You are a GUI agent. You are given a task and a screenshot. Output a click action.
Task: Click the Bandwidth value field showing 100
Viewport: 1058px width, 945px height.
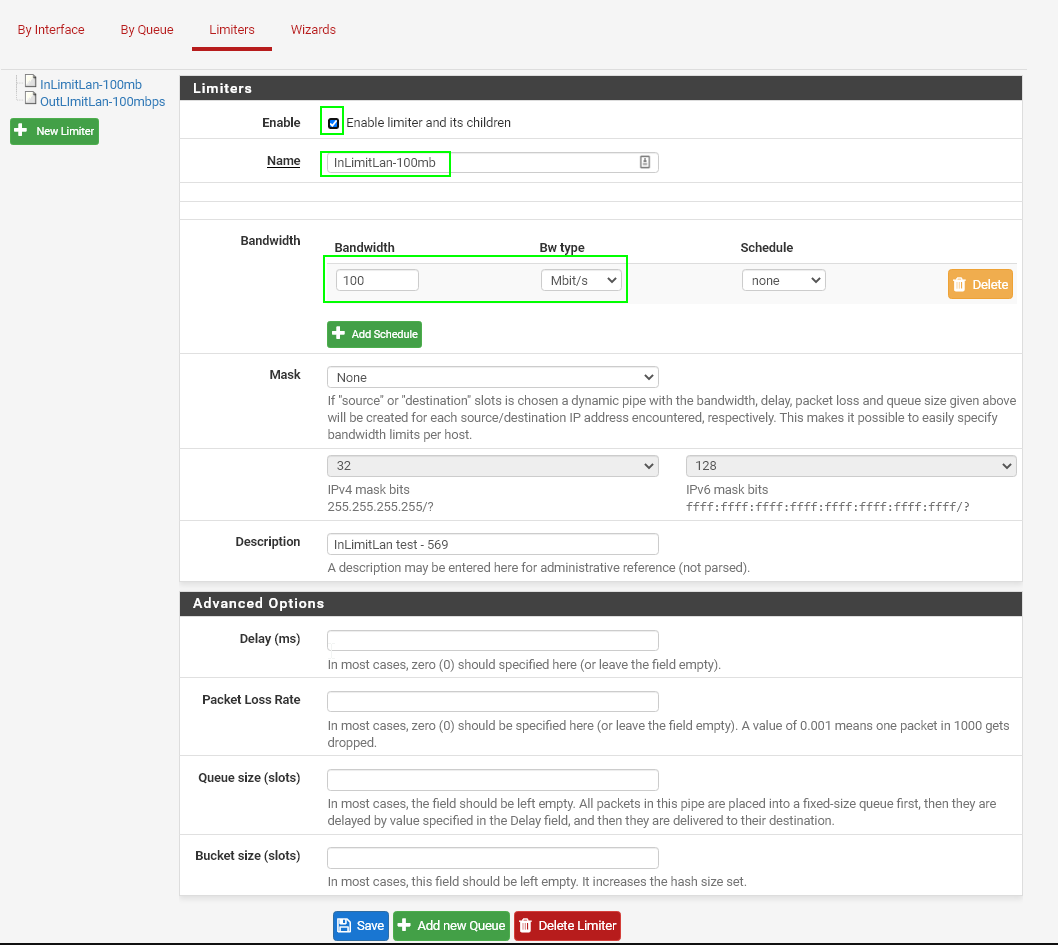point(377,280)
